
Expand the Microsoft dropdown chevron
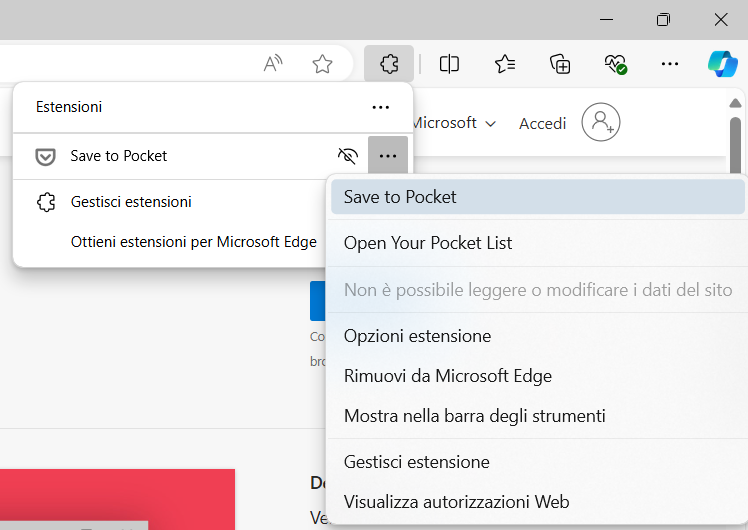coord(490,124)
